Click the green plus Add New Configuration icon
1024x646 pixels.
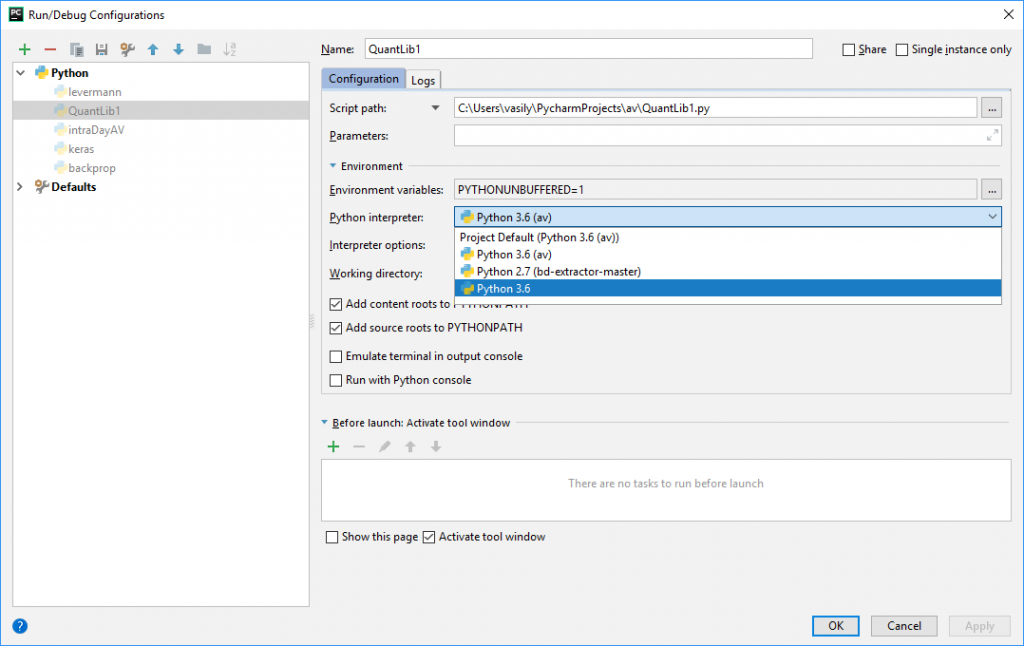24,49
